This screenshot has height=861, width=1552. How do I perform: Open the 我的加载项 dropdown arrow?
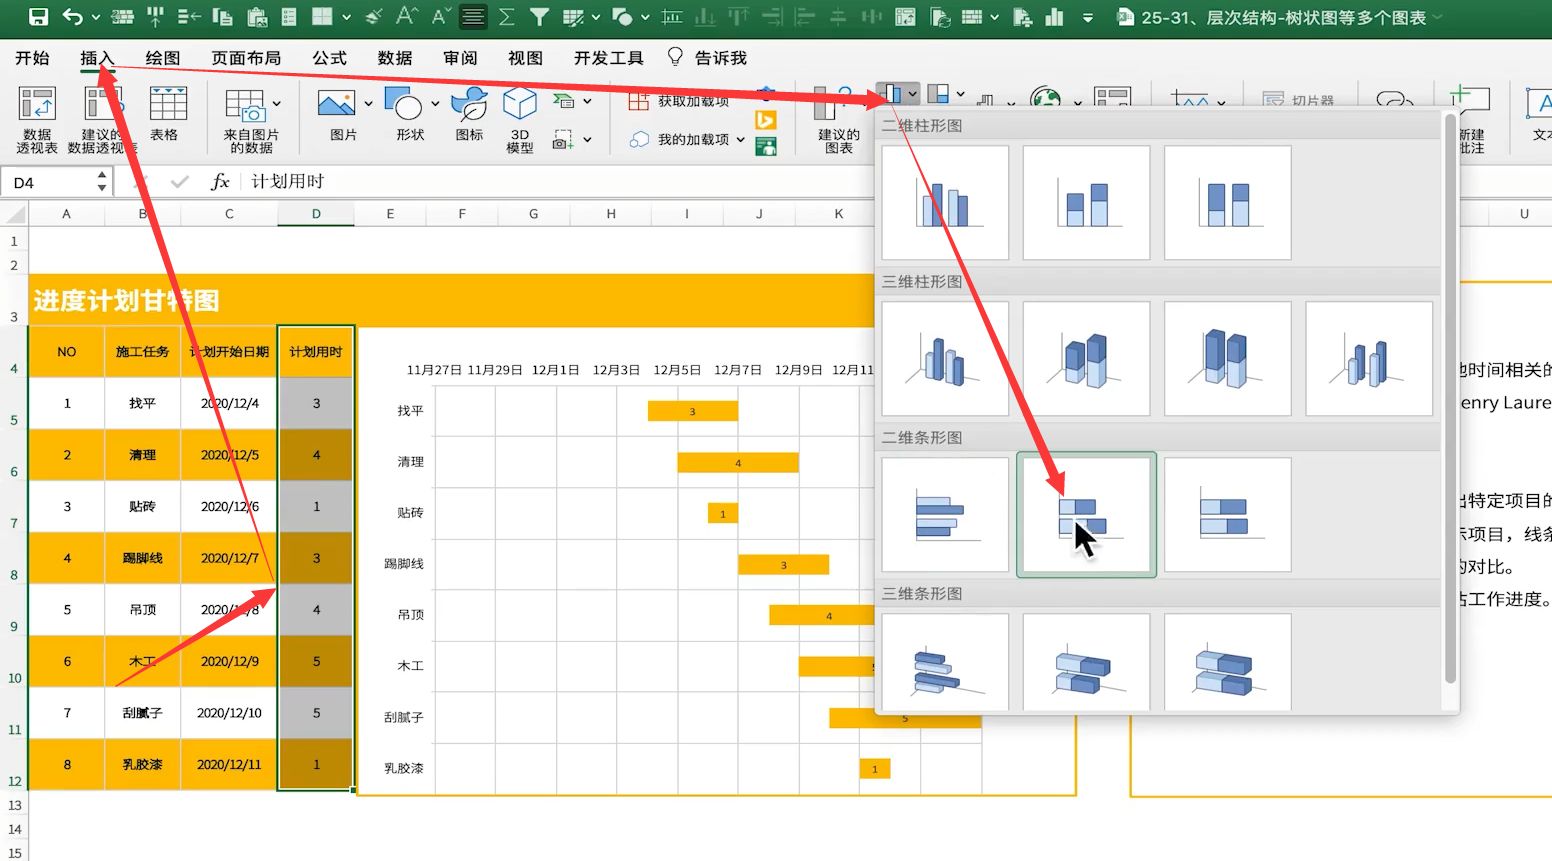click(x=741, y=140)
